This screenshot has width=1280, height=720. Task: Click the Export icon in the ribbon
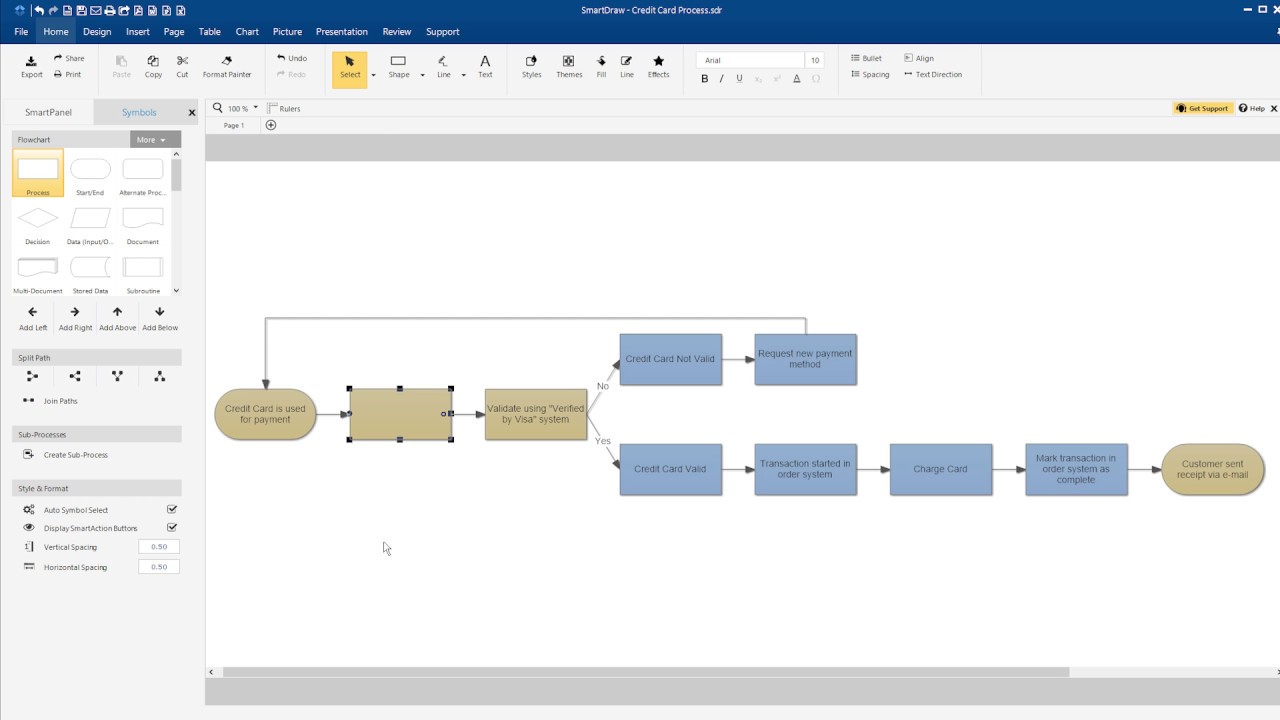pos(32,61)
